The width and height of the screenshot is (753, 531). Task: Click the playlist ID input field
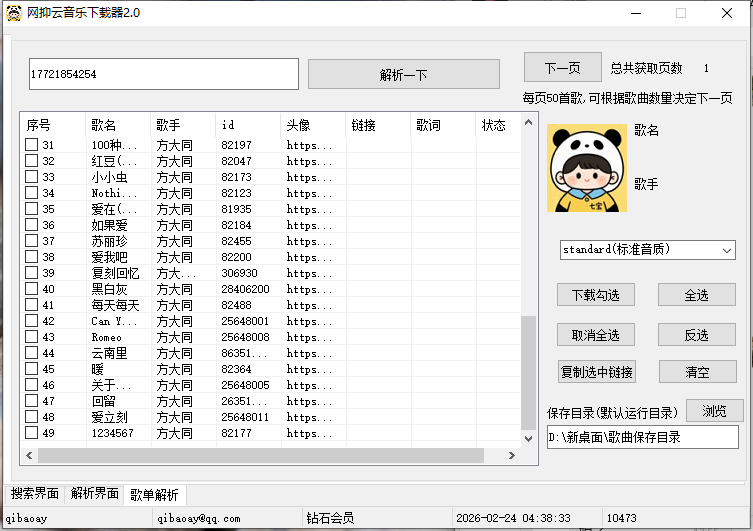click(164, 74)
